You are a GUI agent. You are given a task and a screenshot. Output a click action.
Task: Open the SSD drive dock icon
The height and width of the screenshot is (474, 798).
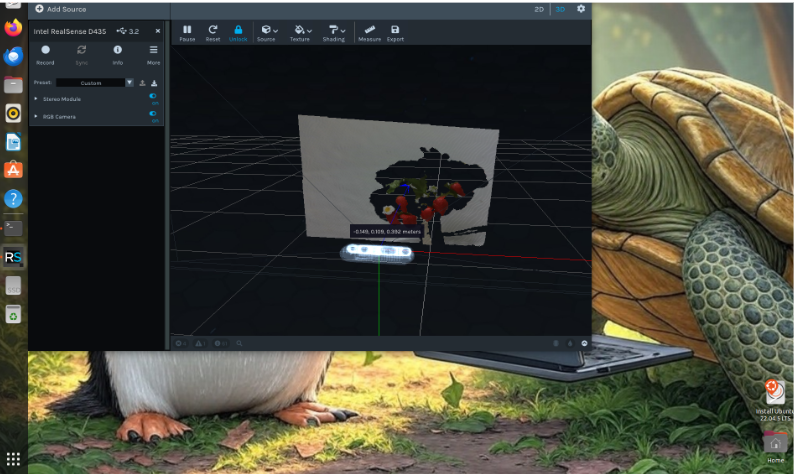pyautogui.click(x=13, y=286)
